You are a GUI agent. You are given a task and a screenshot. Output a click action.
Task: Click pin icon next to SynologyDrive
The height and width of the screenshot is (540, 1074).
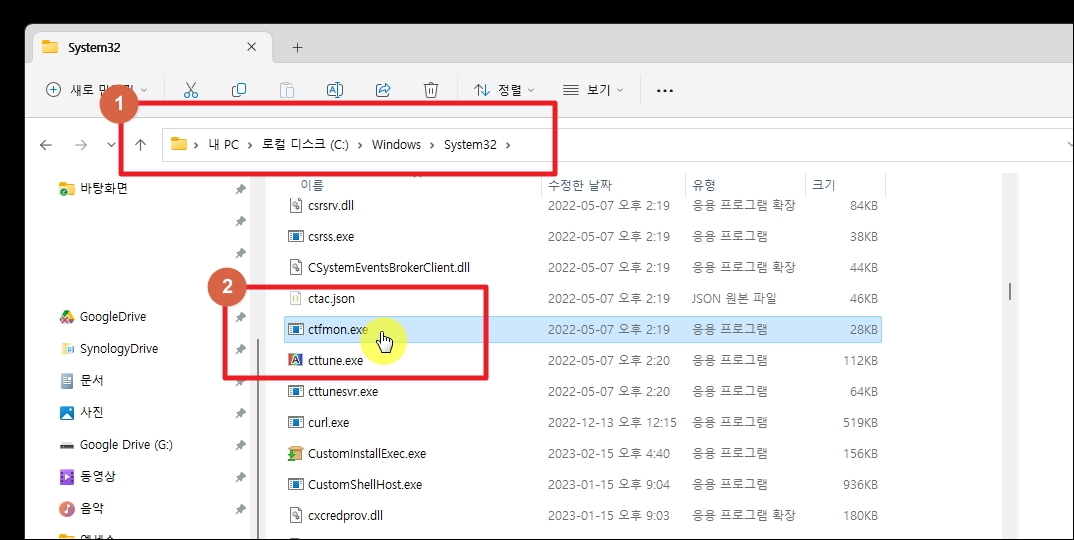pyautogui.click(x=240, y=349)
